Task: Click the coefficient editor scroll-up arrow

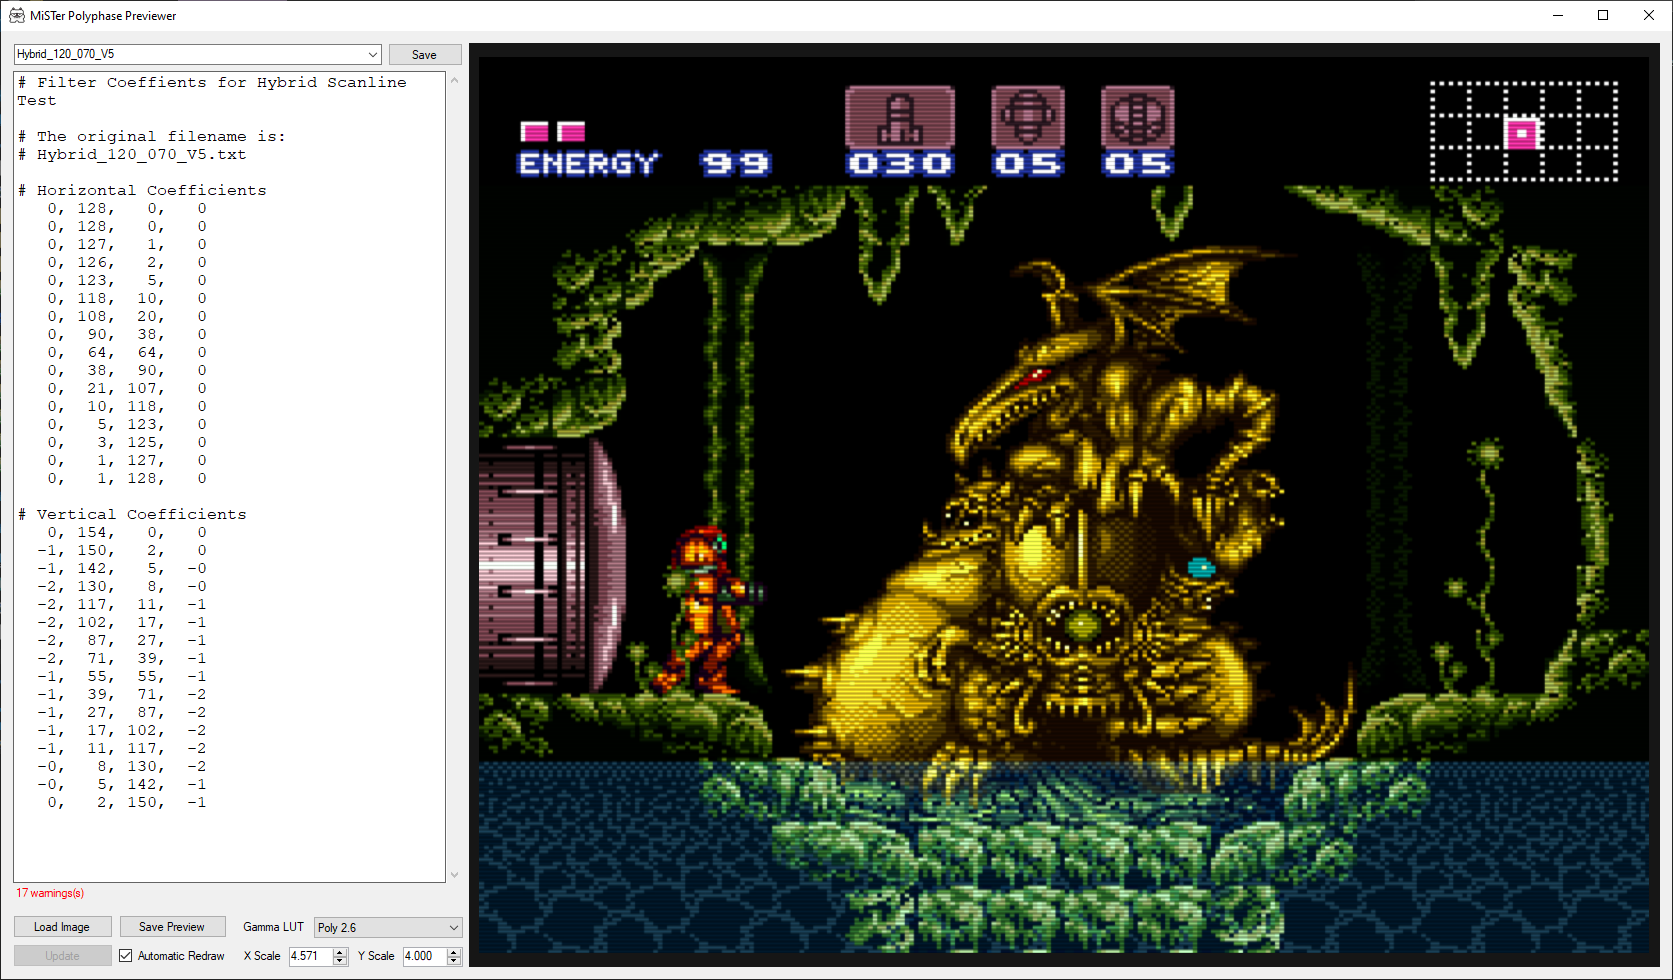Action: pyautogui.click(x=455, y=80)
